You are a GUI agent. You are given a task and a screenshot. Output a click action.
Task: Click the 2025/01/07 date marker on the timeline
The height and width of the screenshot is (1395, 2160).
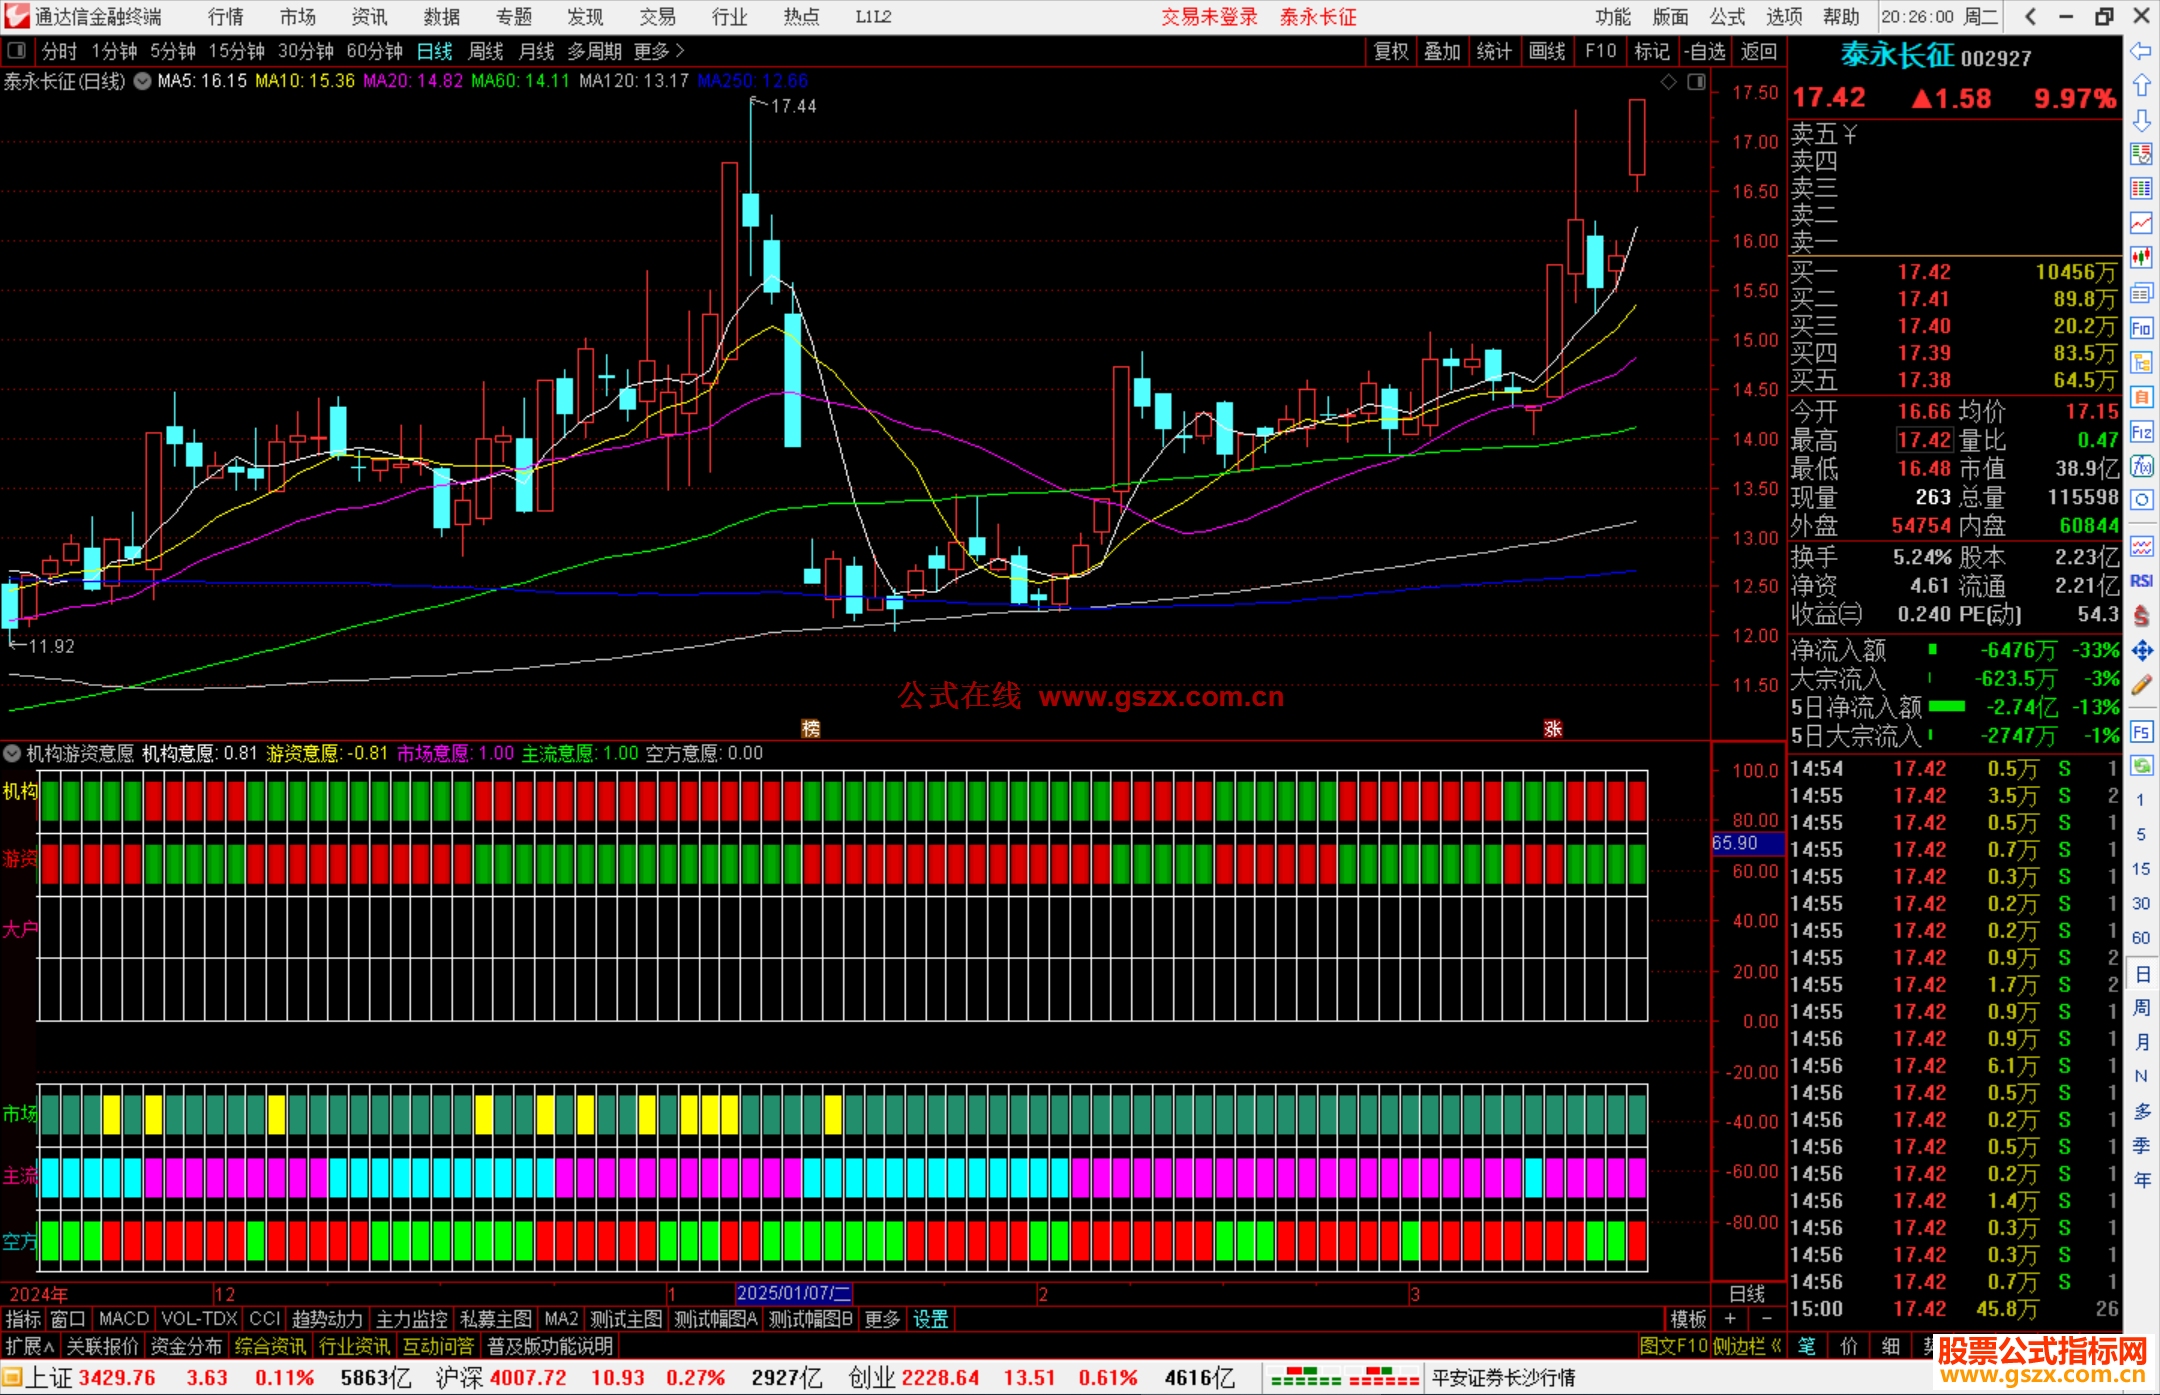[x=794, y=1293]
